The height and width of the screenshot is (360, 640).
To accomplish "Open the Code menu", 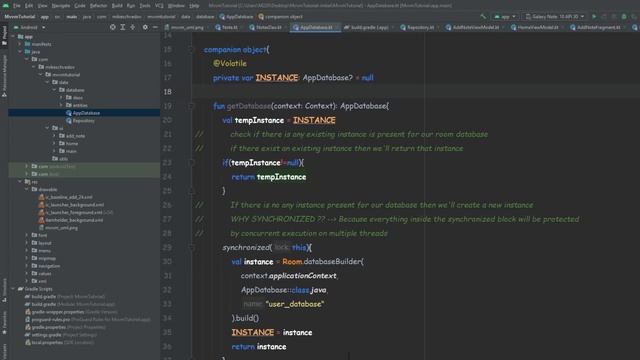I will click(x=80, y=6).
